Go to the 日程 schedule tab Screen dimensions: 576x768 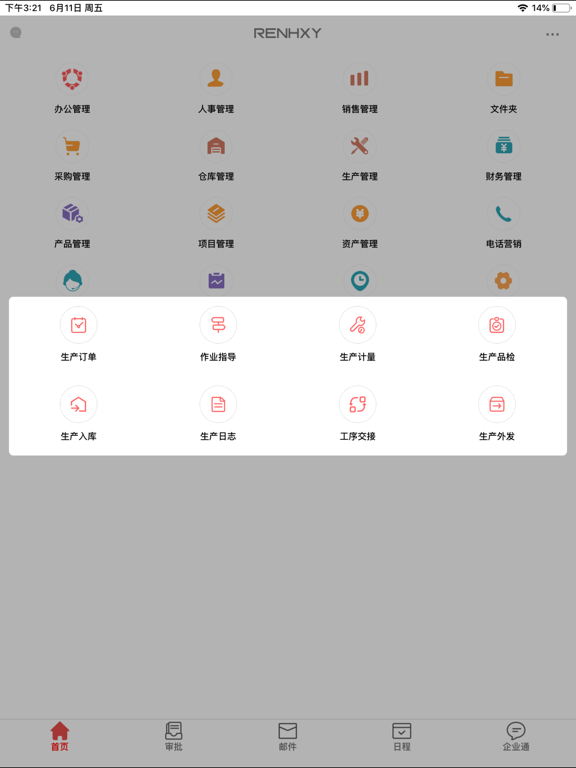pos(402,737)
